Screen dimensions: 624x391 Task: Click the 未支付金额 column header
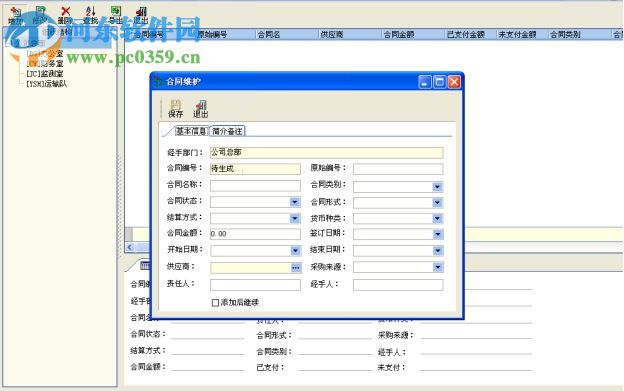click(522, 35)
